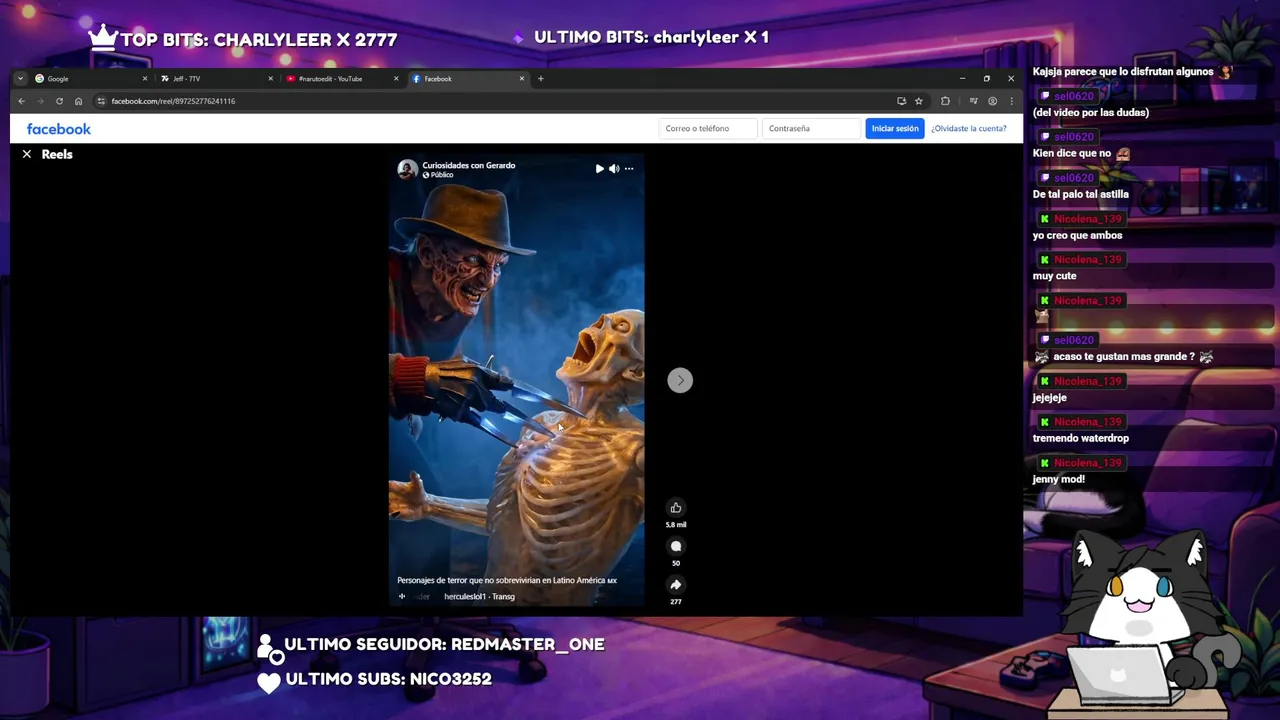Viewport: 1280px width, 720px height.
Task: Focus the Contraseña field
Action: 811,128
